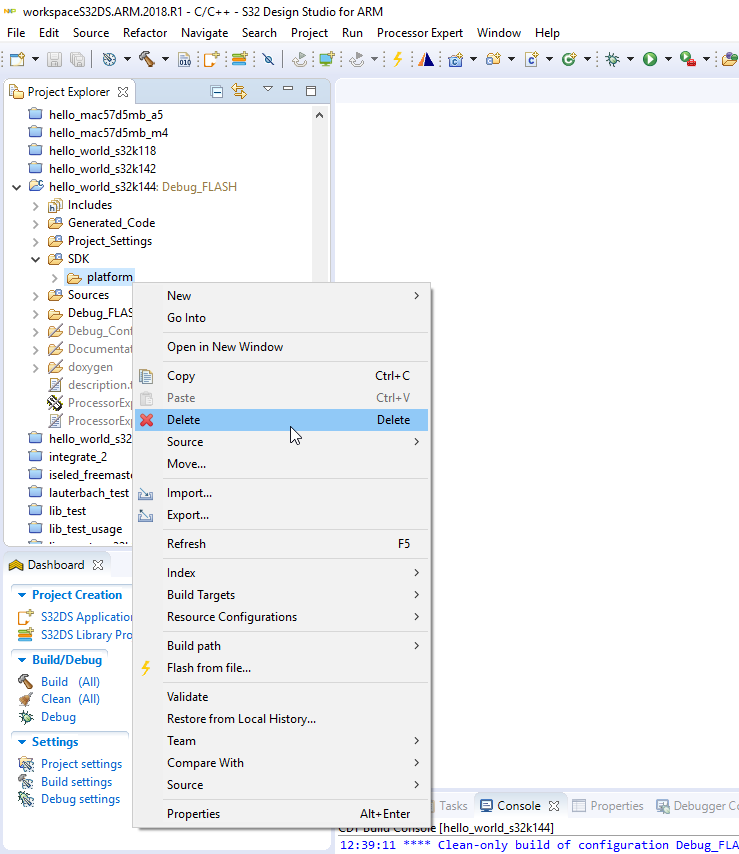The height and width of the screenshot is (854, 739).
Task: Expand the Generated_Code folder
Action: (x=35, y=223)
